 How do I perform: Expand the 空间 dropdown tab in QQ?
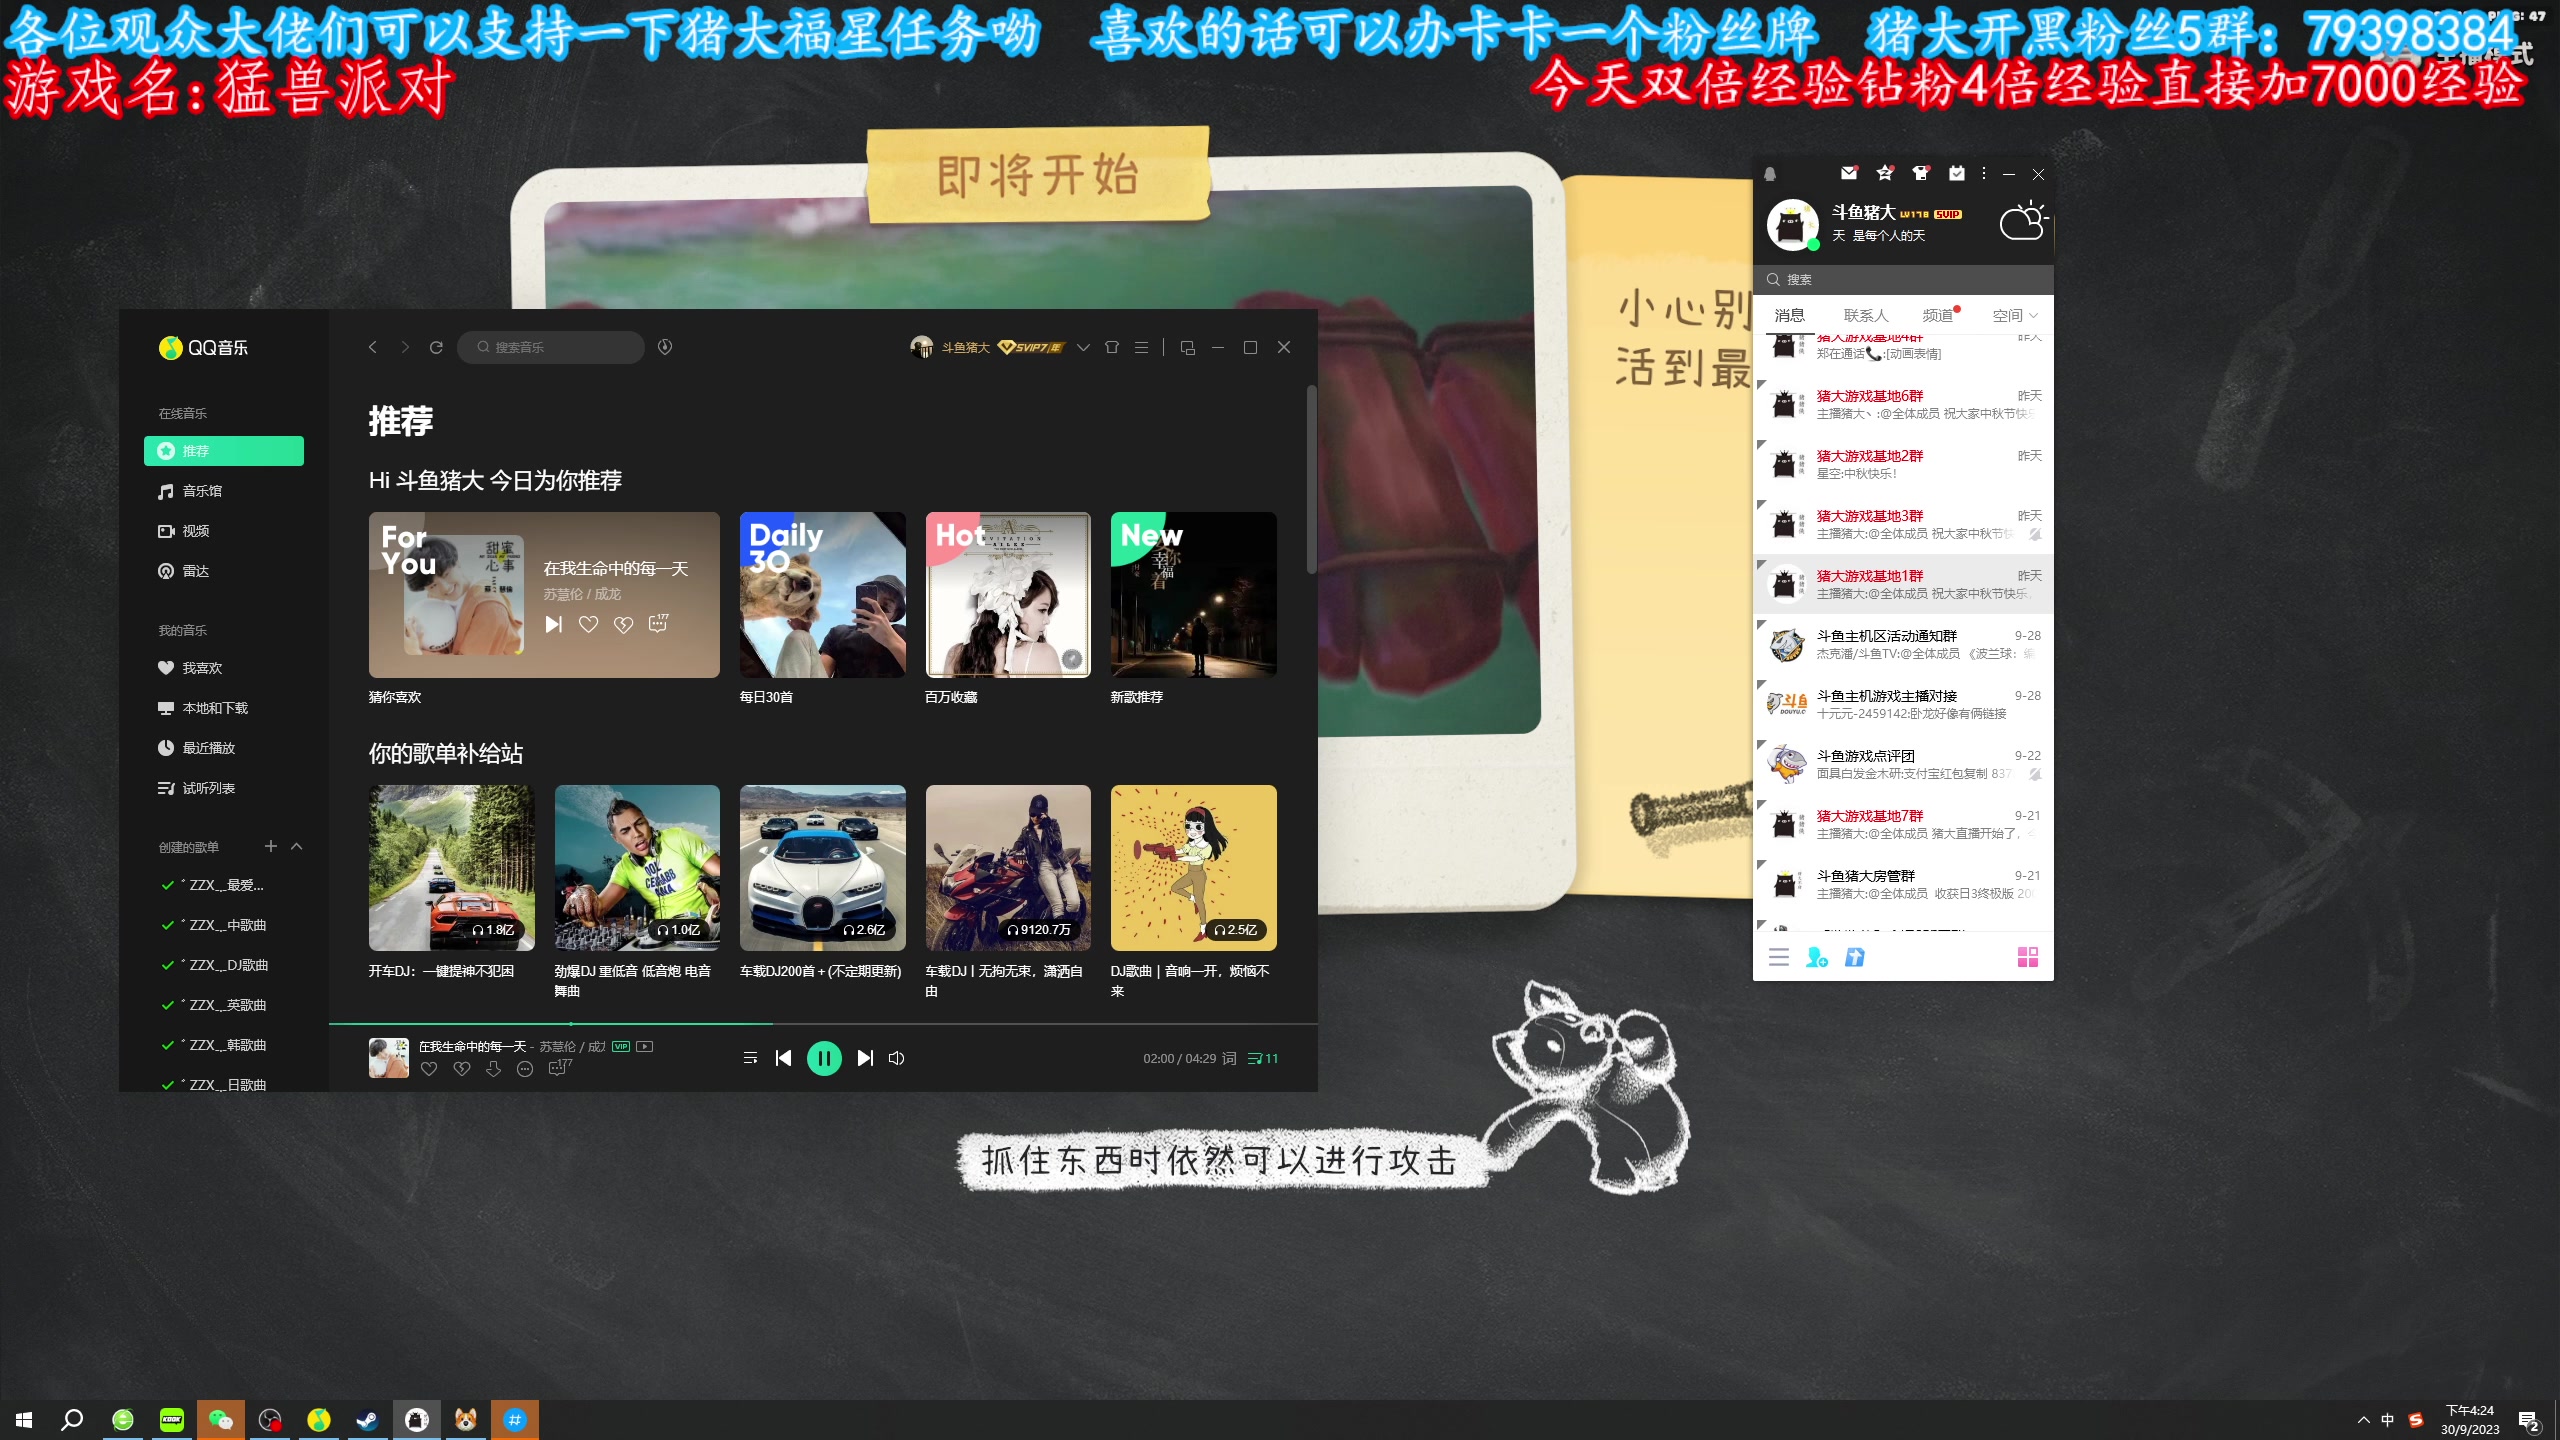tap(2014, 316)
